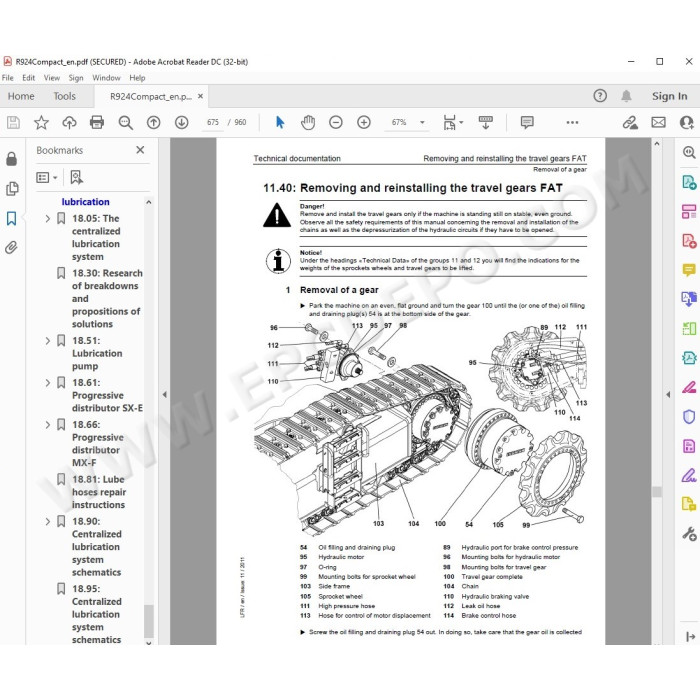Click the bookmarks panel scrollbar thumb
The height and width of the screenshot is (700, 700).
pyautogui.click(x=149, y=621)
